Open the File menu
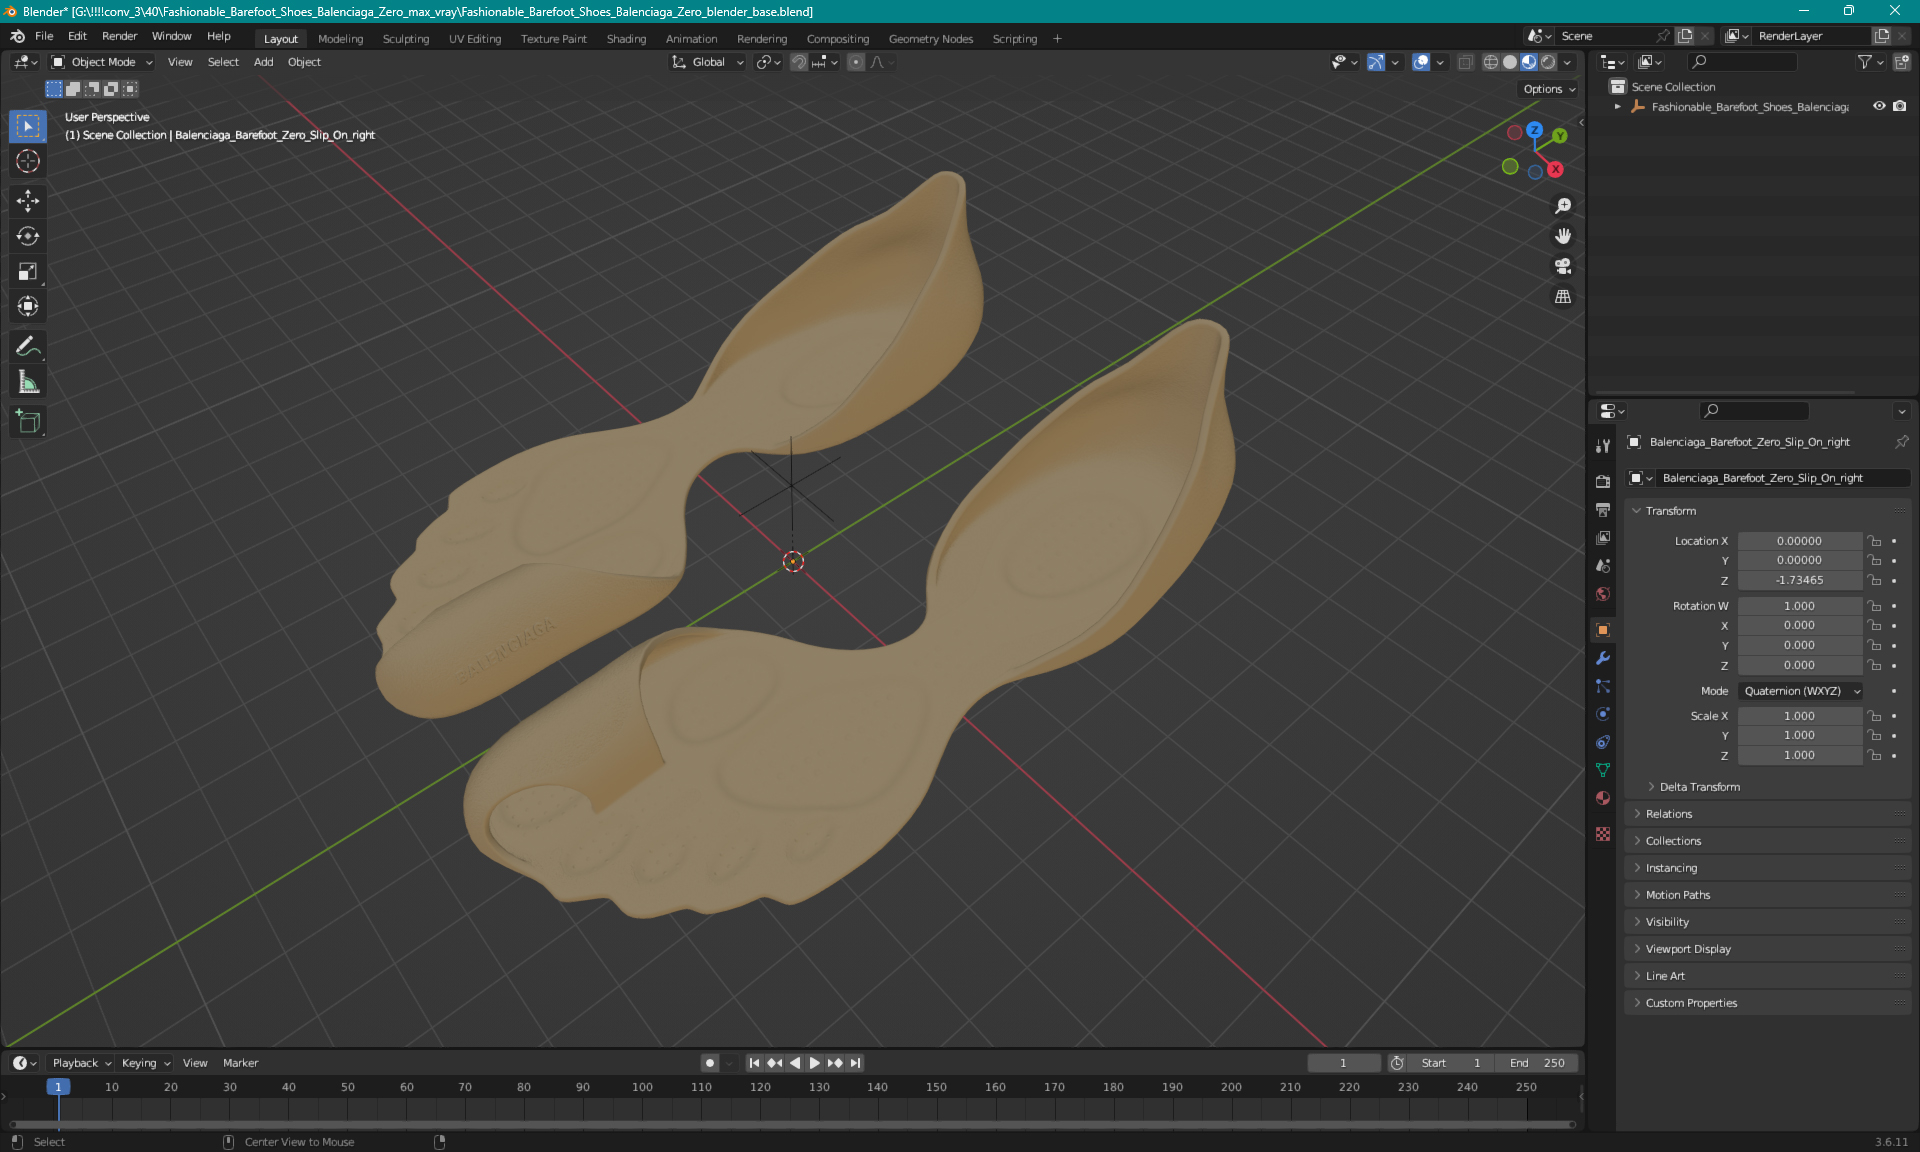Image resolution: width=1920 pixels, height=1152 pixels. click(44, 36)
